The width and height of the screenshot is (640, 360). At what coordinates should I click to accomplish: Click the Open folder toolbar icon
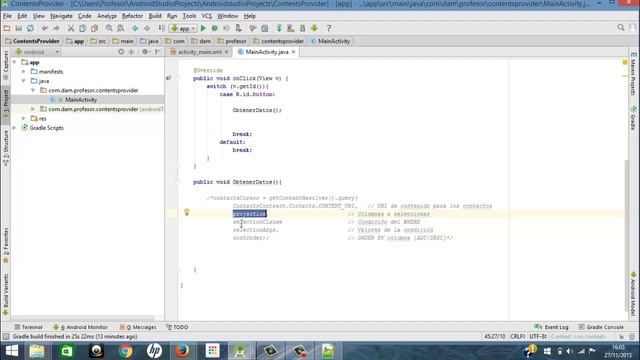(7, 28)
